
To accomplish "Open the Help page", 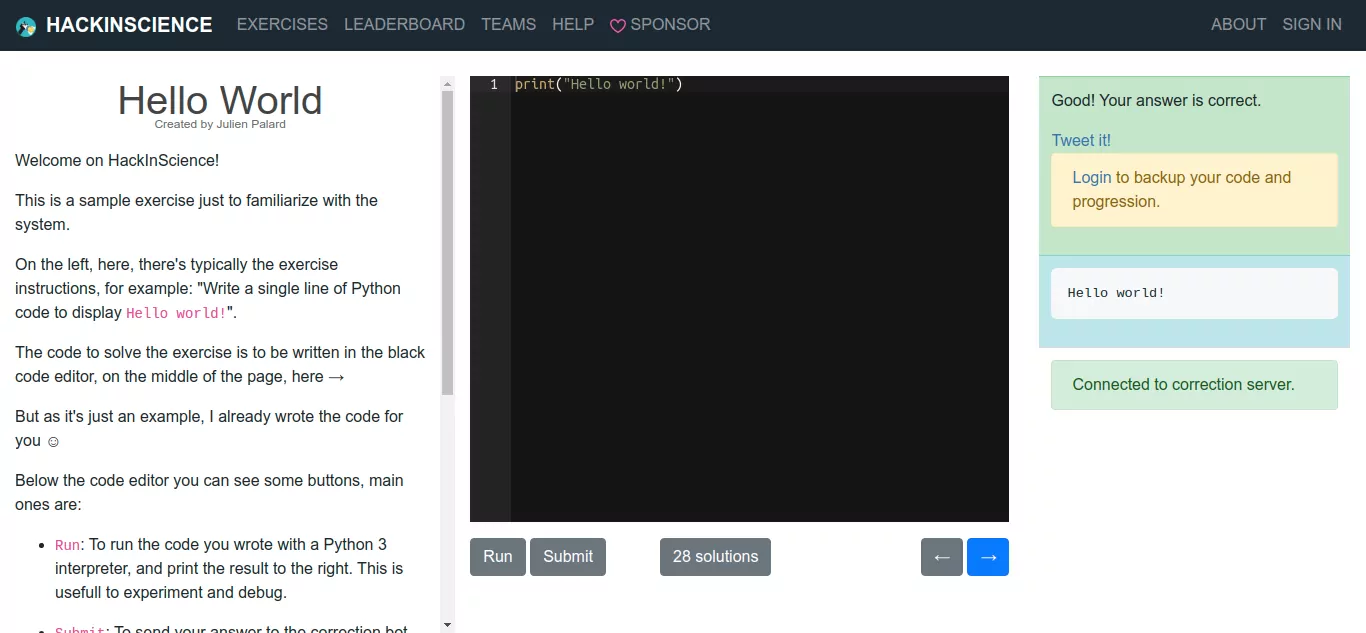I will click(x=573, y=25).
